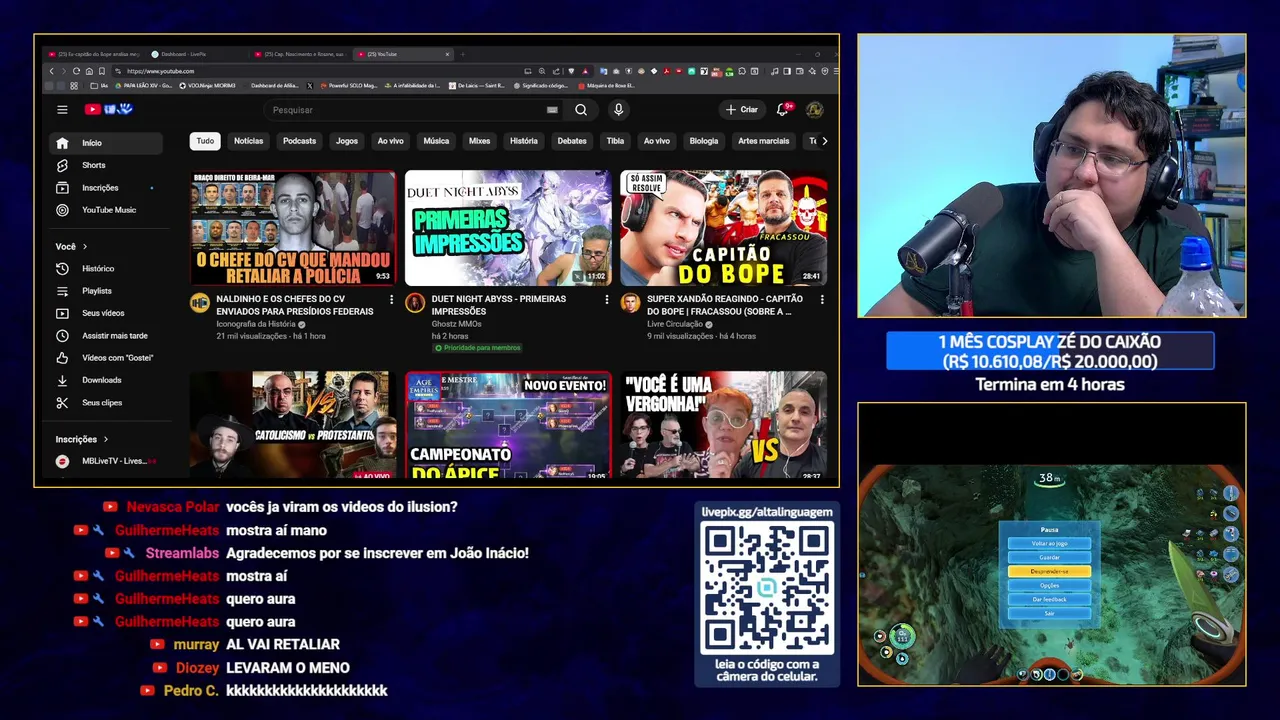Image resolution: width=1280 pixels, height=720 pixels.
Task: Select the Artes marciais filter chip
Action: (764, 141)
